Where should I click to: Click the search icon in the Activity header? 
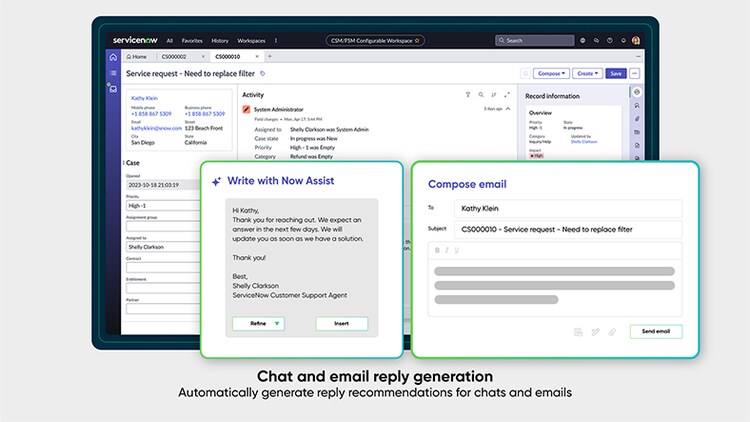pyautogui.click(x=481, y=95)
